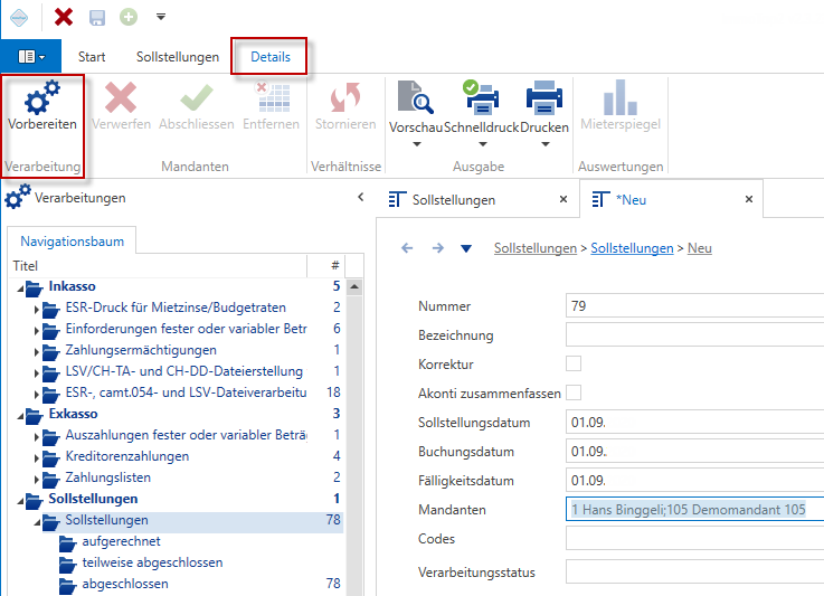The height and width of the screenshot is (596, 824).
Task: Click the Vorbereiten gears icon
Action: tap(43, 97)
